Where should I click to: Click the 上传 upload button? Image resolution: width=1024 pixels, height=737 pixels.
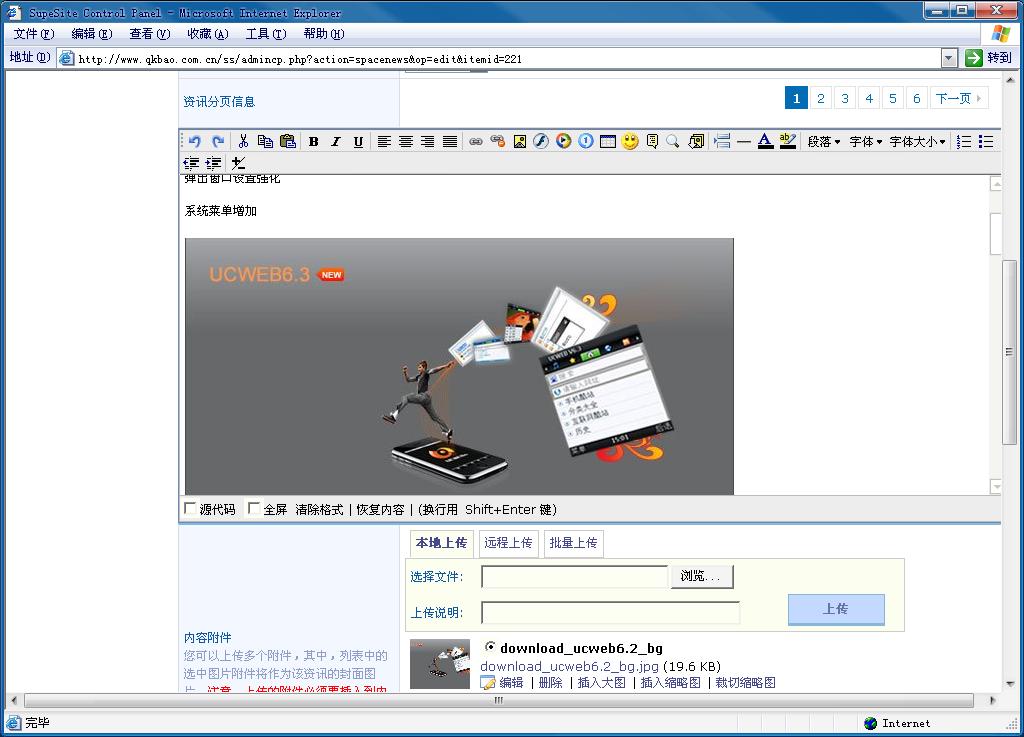pos(836,609)
